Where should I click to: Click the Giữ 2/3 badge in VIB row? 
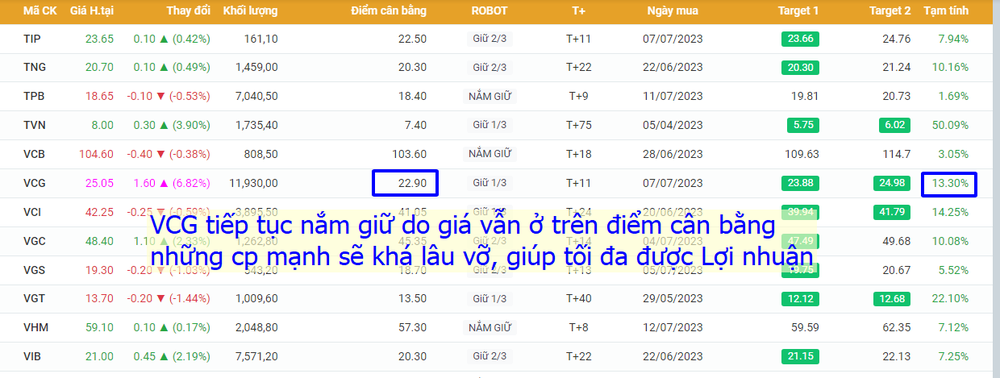[489, 357]
